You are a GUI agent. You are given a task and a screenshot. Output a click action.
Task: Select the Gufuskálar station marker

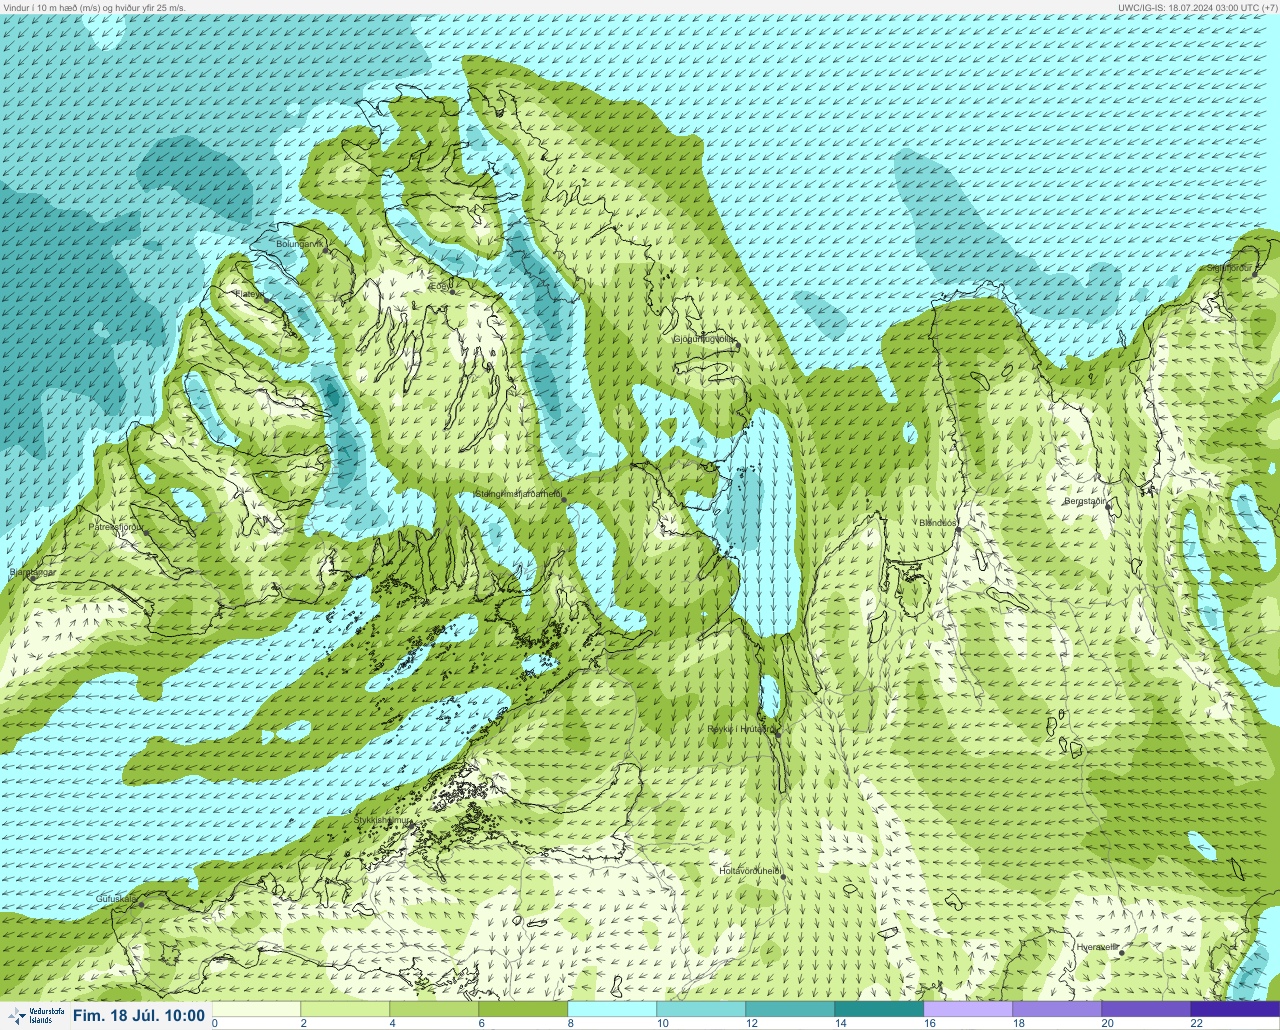coord(141,904)
